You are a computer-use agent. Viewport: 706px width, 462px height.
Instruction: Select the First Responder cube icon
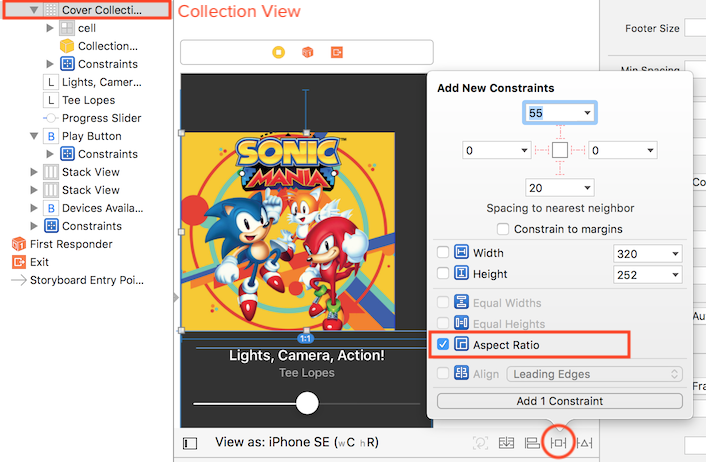[x=19, y=244]
